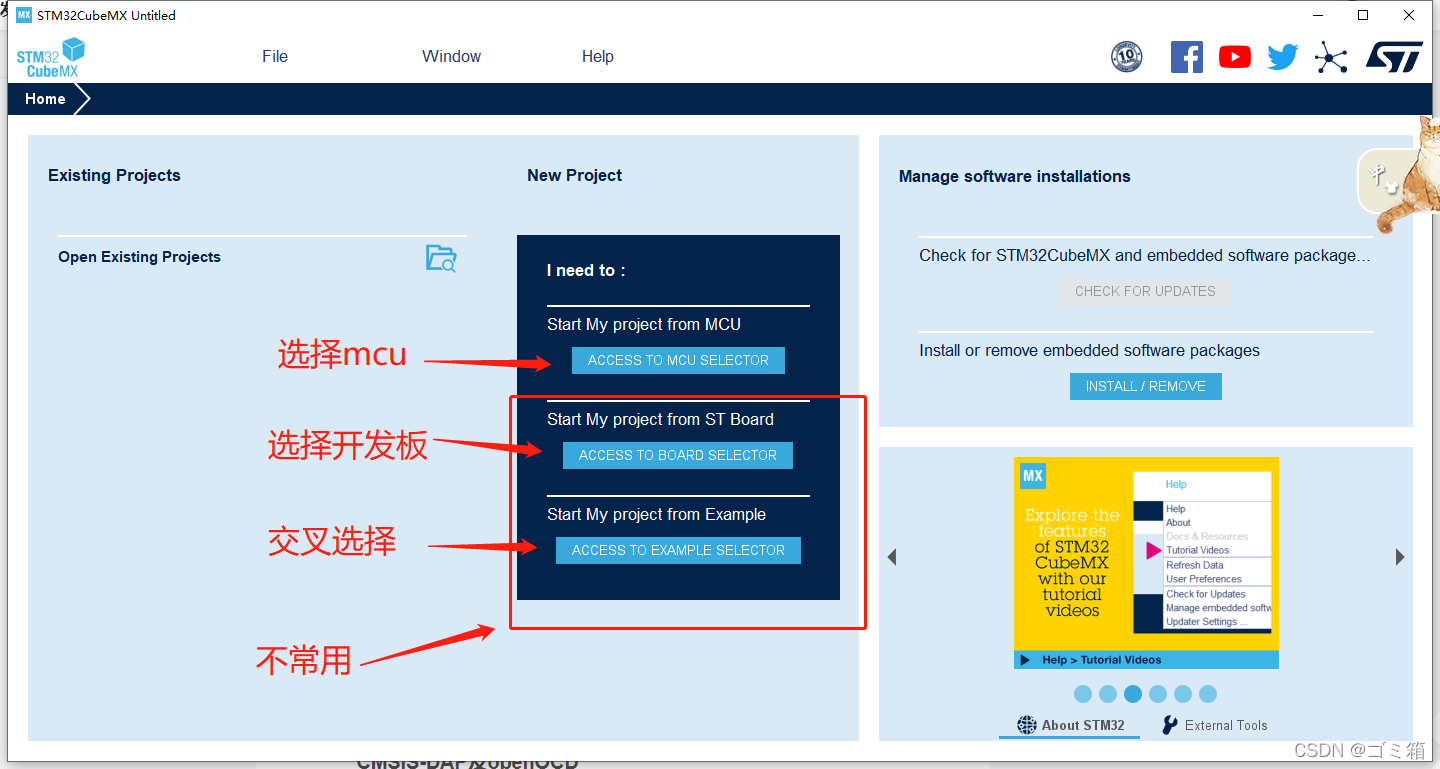The width and height of the screenshot is (1440, 769).
Task: Click 'Check for STM32CubeMX and embedded software' text
Action: (1145, 255)
